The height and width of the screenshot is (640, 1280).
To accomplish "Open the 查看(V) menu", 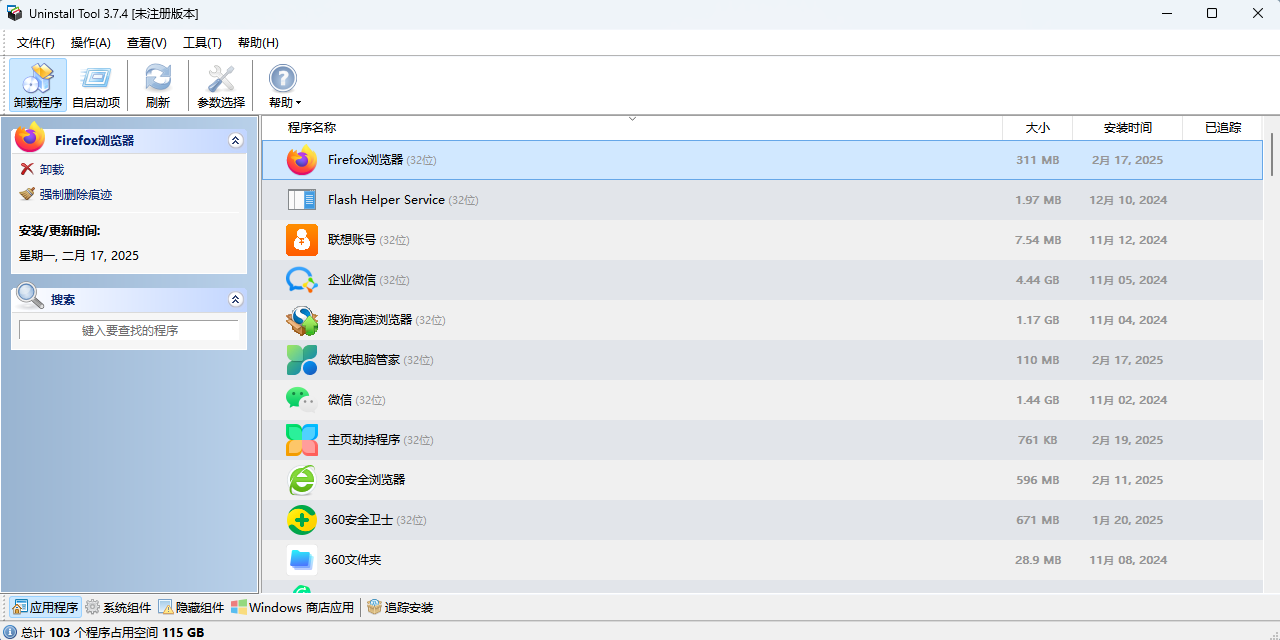I will point(146,43).
